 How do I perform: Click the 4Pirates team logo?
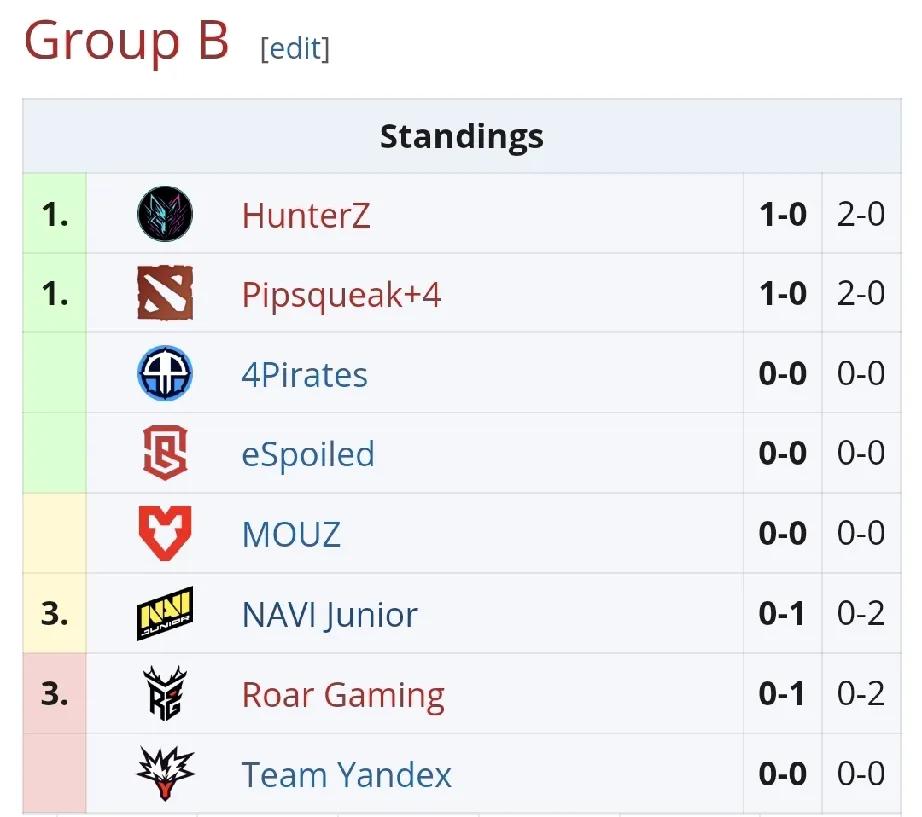[x=165, y=374]
